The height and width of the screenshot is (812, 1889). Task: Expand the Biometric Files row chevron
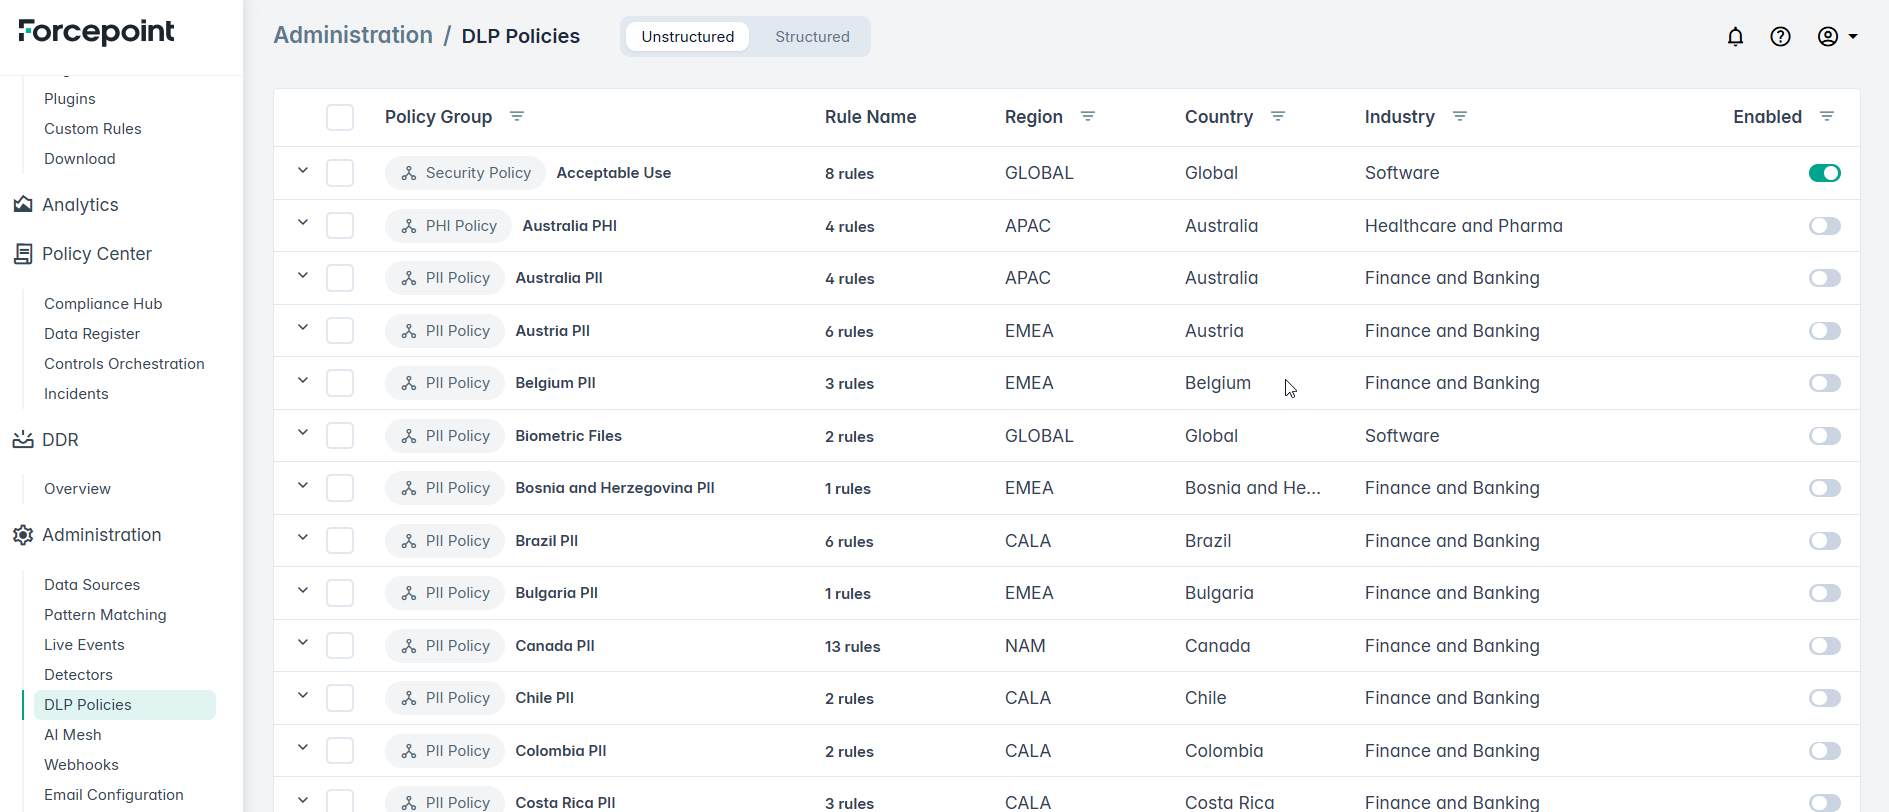click(303, 433)
